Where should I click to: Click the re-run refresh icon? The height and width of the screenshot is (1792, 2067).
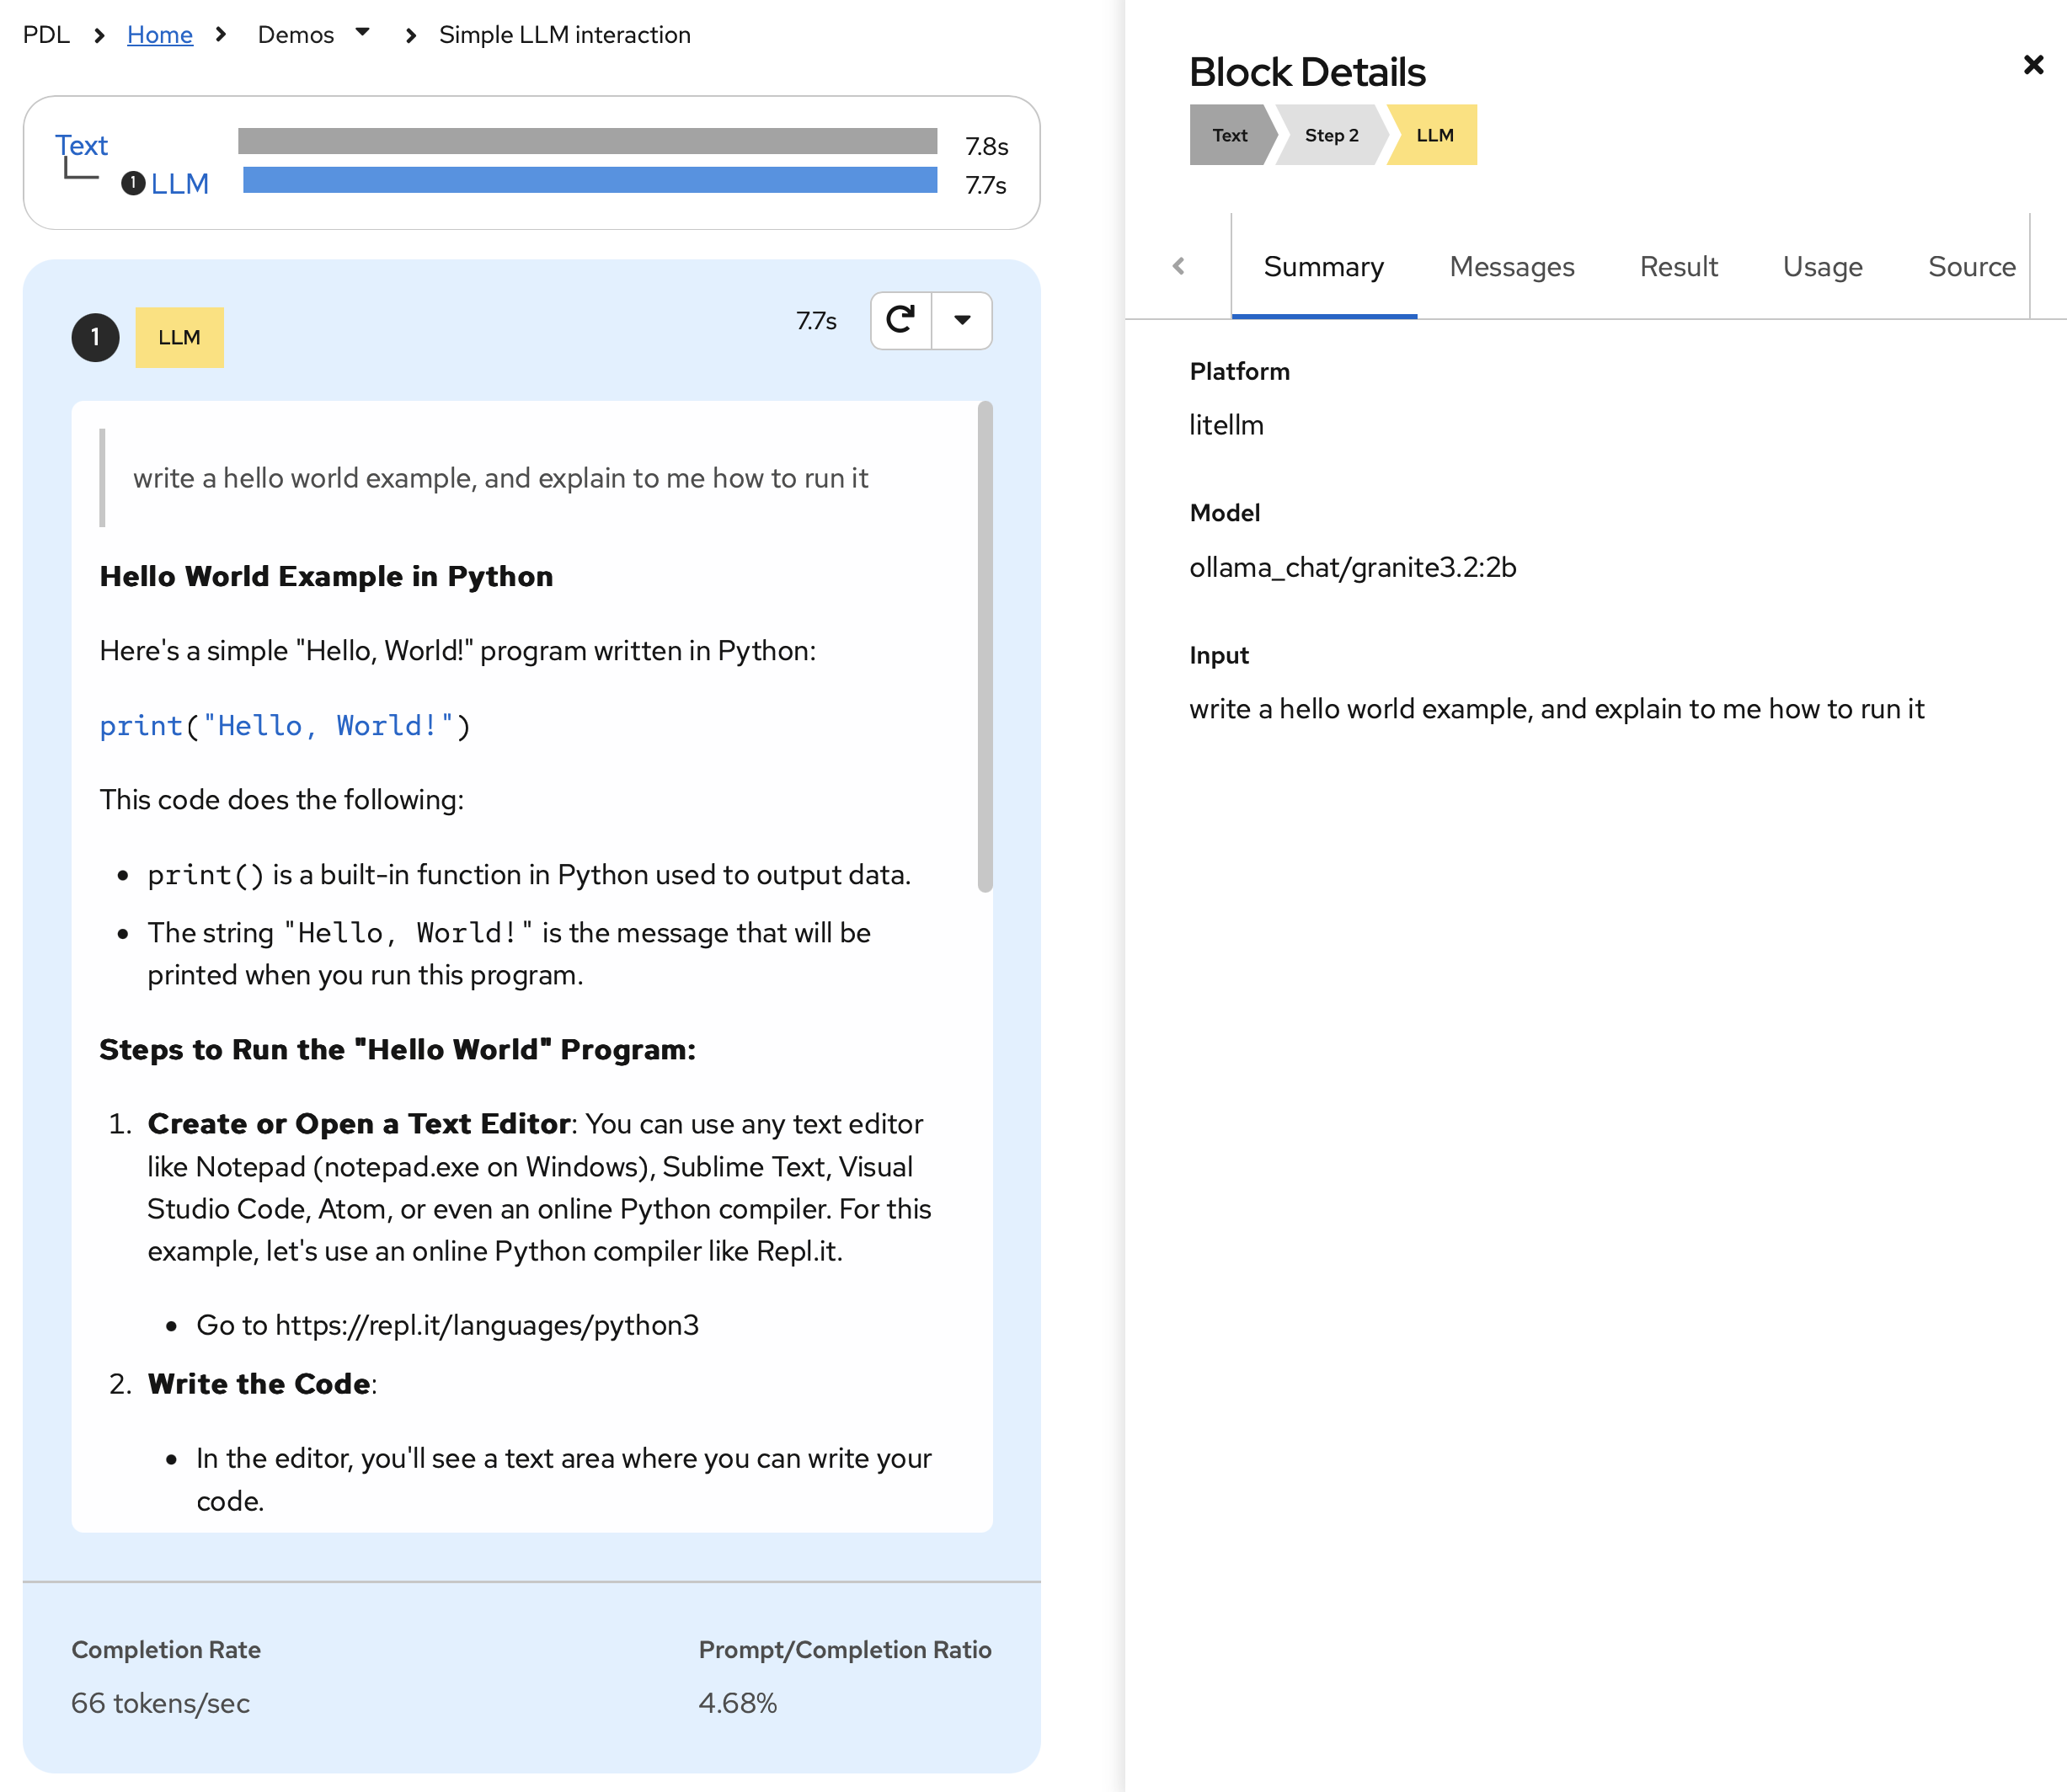pyautogui.click(x=901, y=320)
